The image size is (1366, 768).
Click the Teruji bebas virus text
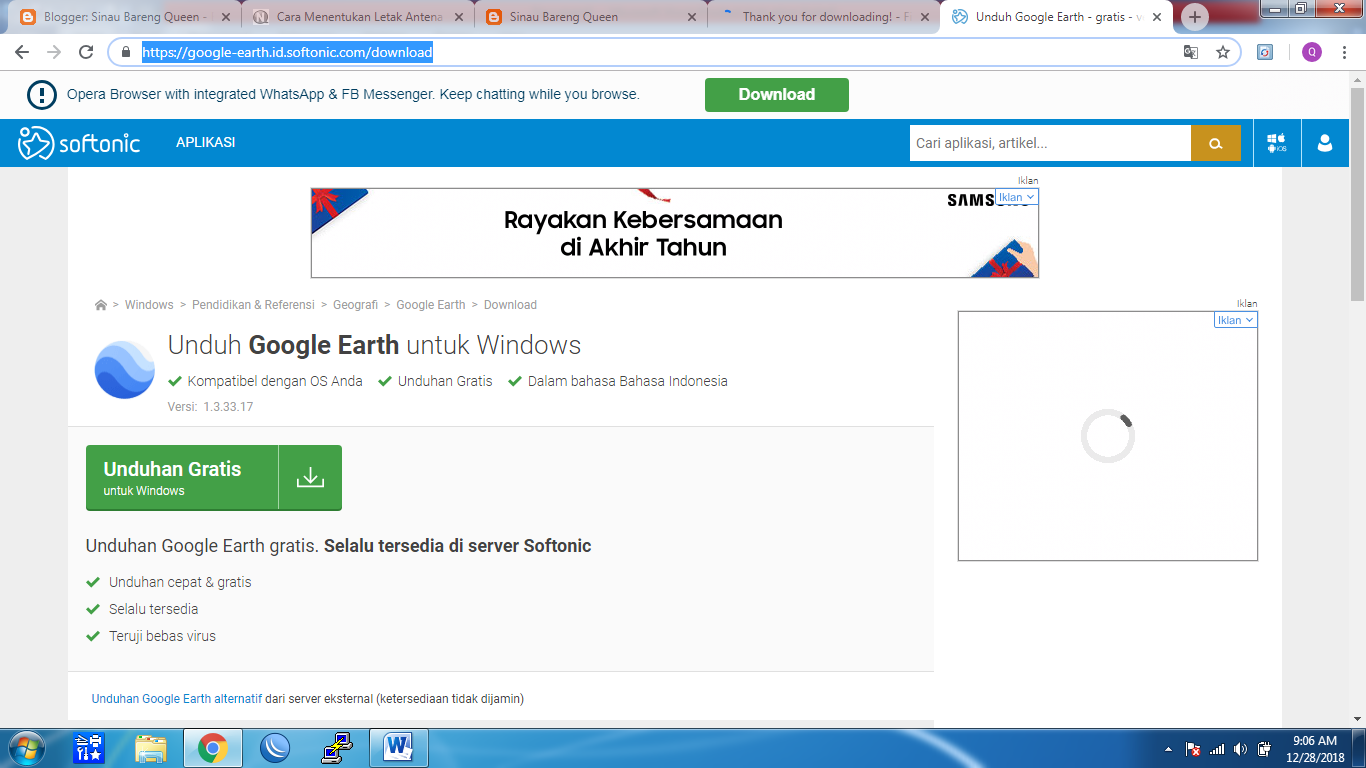click(162, 636)
